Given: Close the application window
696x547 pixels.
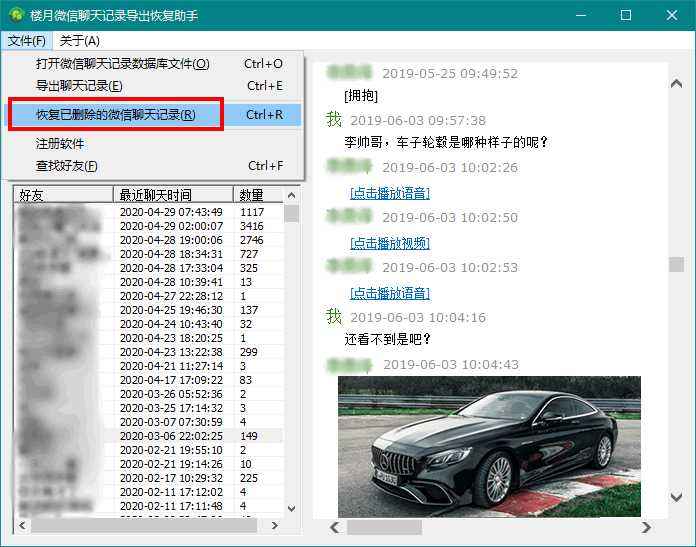Looking at the screenshot, I should pos(672,15).
